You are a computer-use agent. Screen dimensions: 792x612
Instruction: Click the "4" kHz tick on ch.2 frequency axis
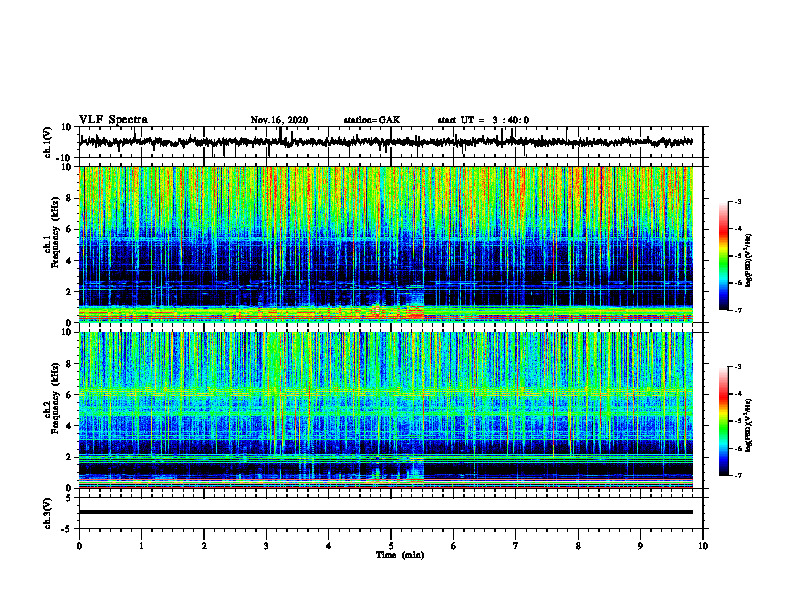[x=69, y=426]
